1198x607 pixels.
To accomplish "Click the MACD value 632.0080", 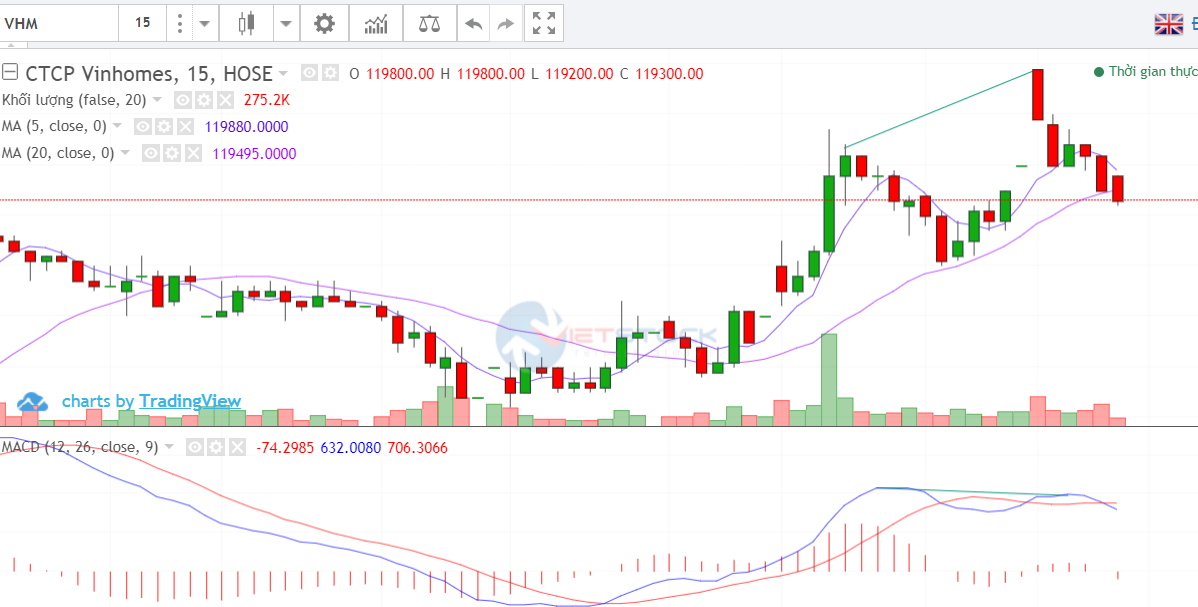I will point(351,447).
